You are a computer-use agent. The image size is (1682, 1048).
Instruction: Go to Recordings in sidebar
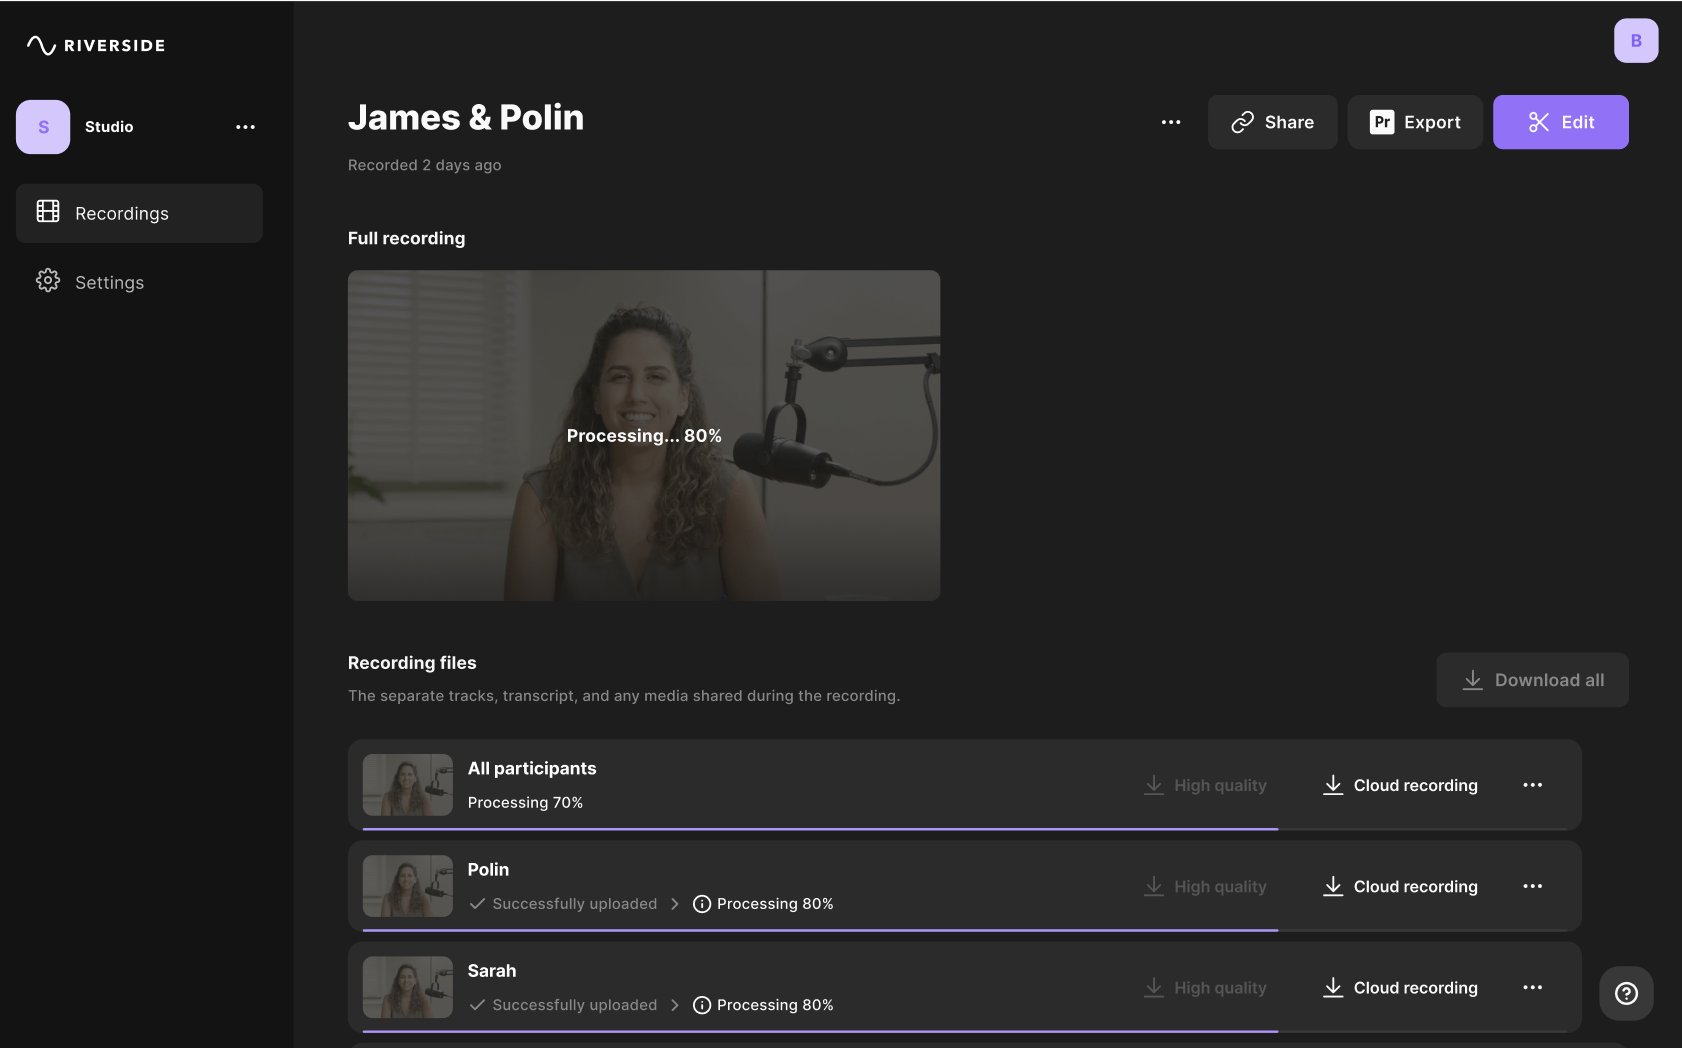coord(139,213)
